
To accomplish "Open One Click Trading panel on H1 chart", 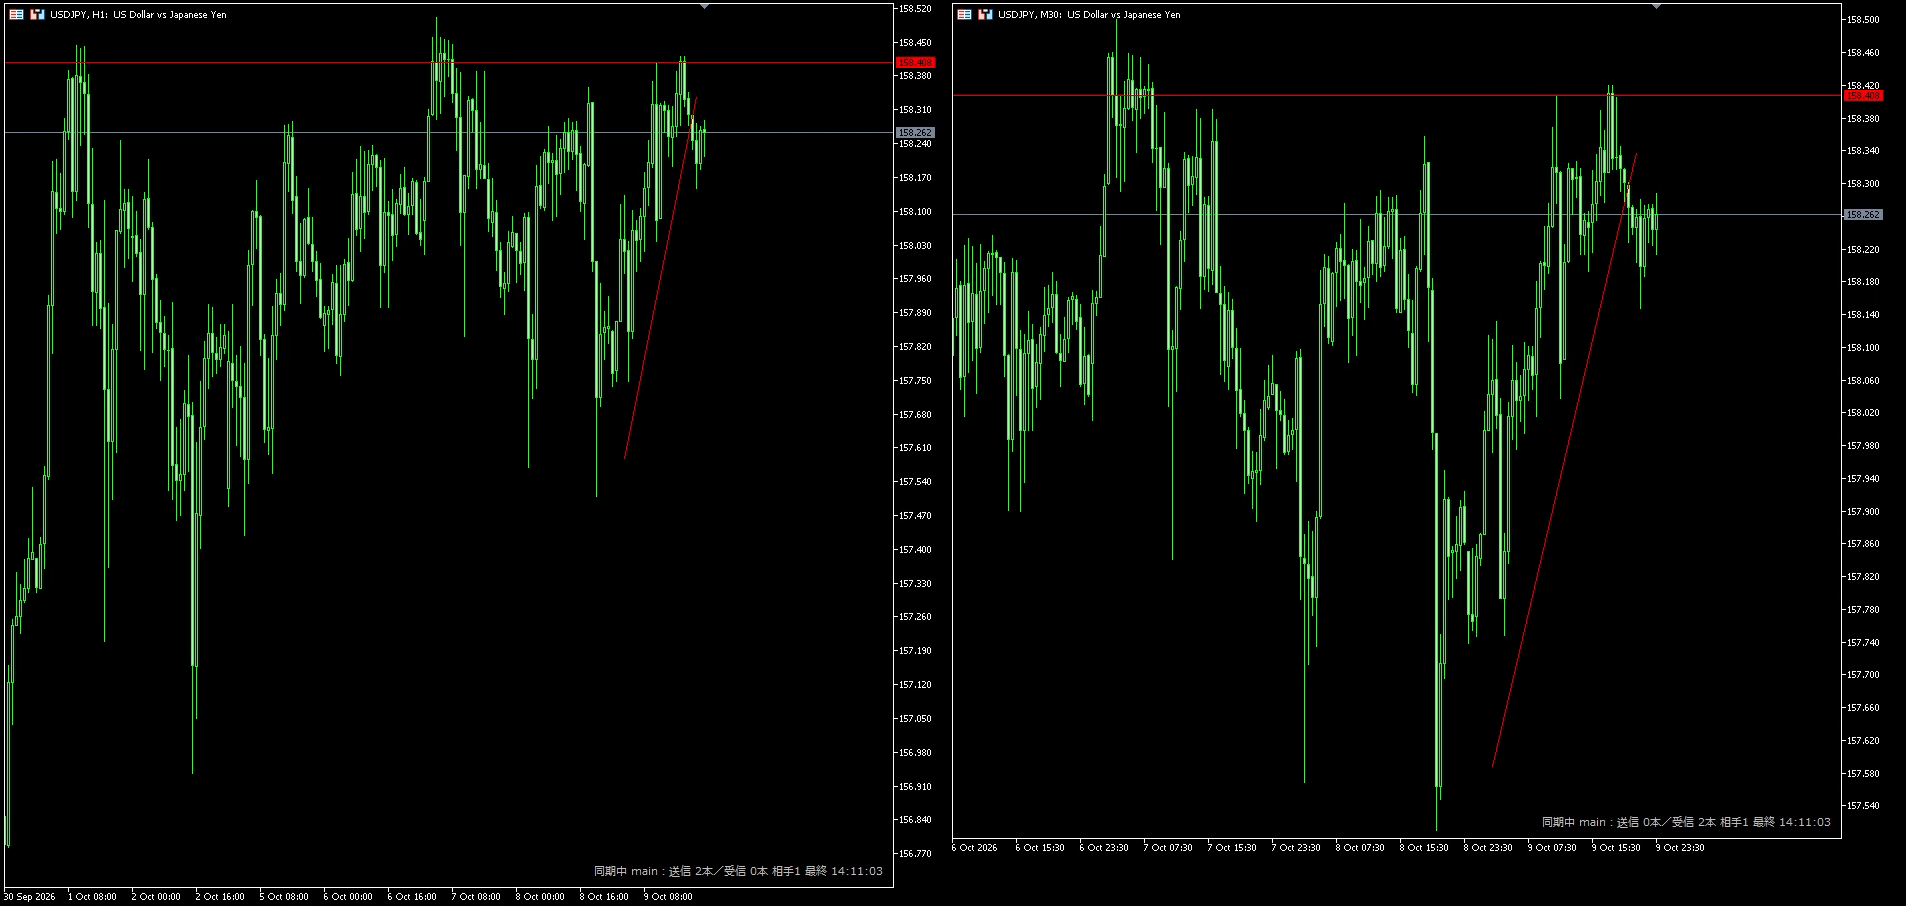I will [16, 15].
